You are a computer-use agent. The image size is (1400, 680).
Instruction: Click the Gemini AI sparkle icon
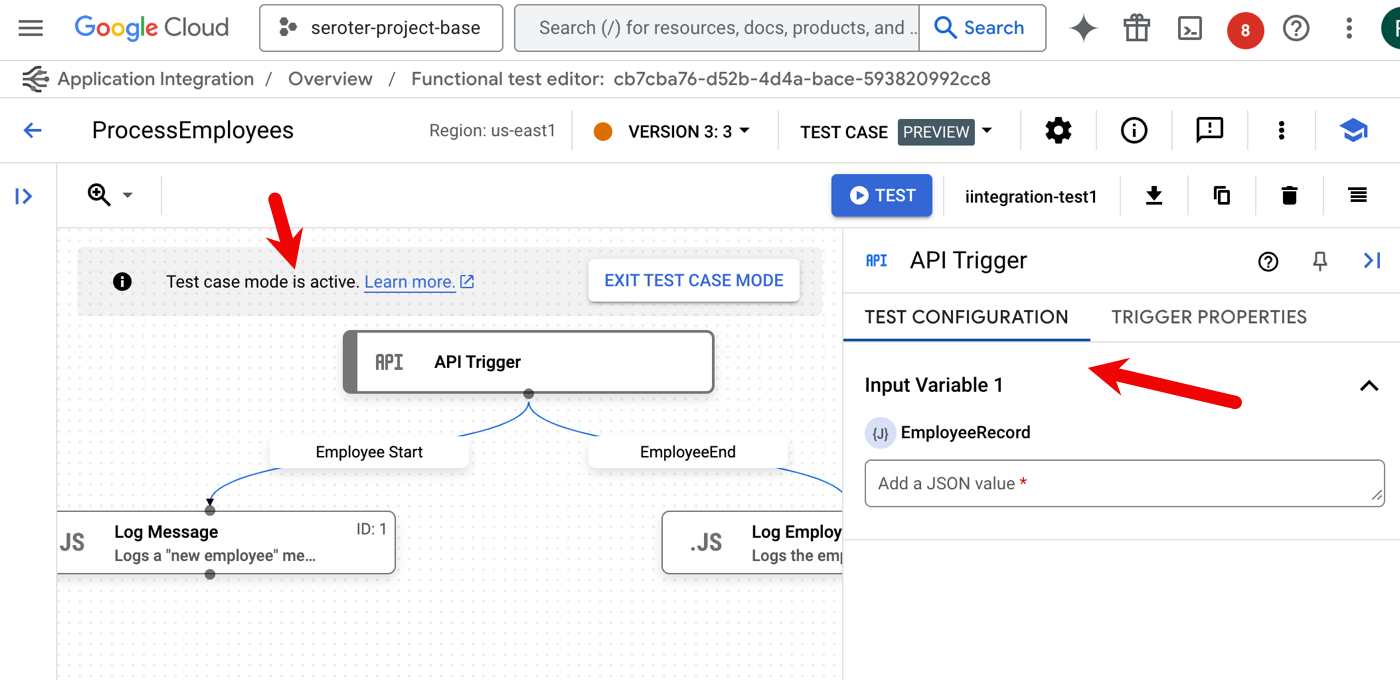1083,29
